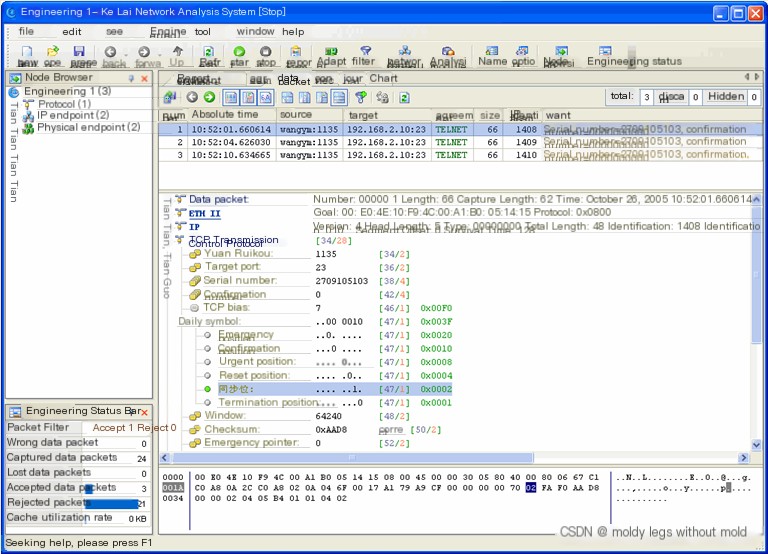Toggle the first pressed packet layout button
This screenshot has height=554, width=768.
tap(231, 97)
